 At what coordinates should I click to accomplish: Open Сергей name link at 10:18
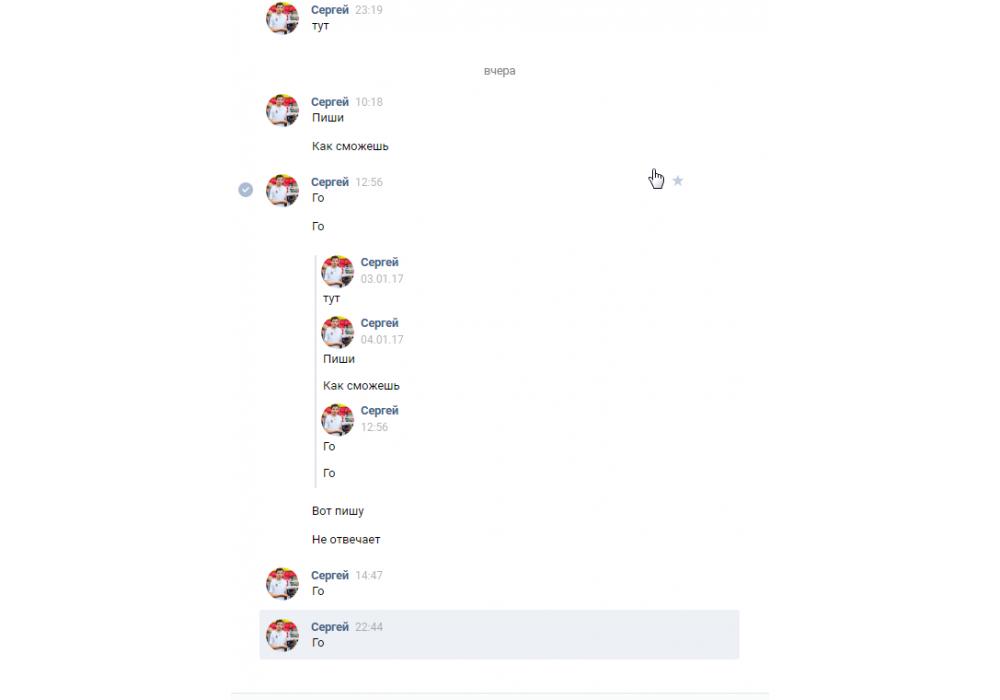(330, 102)
